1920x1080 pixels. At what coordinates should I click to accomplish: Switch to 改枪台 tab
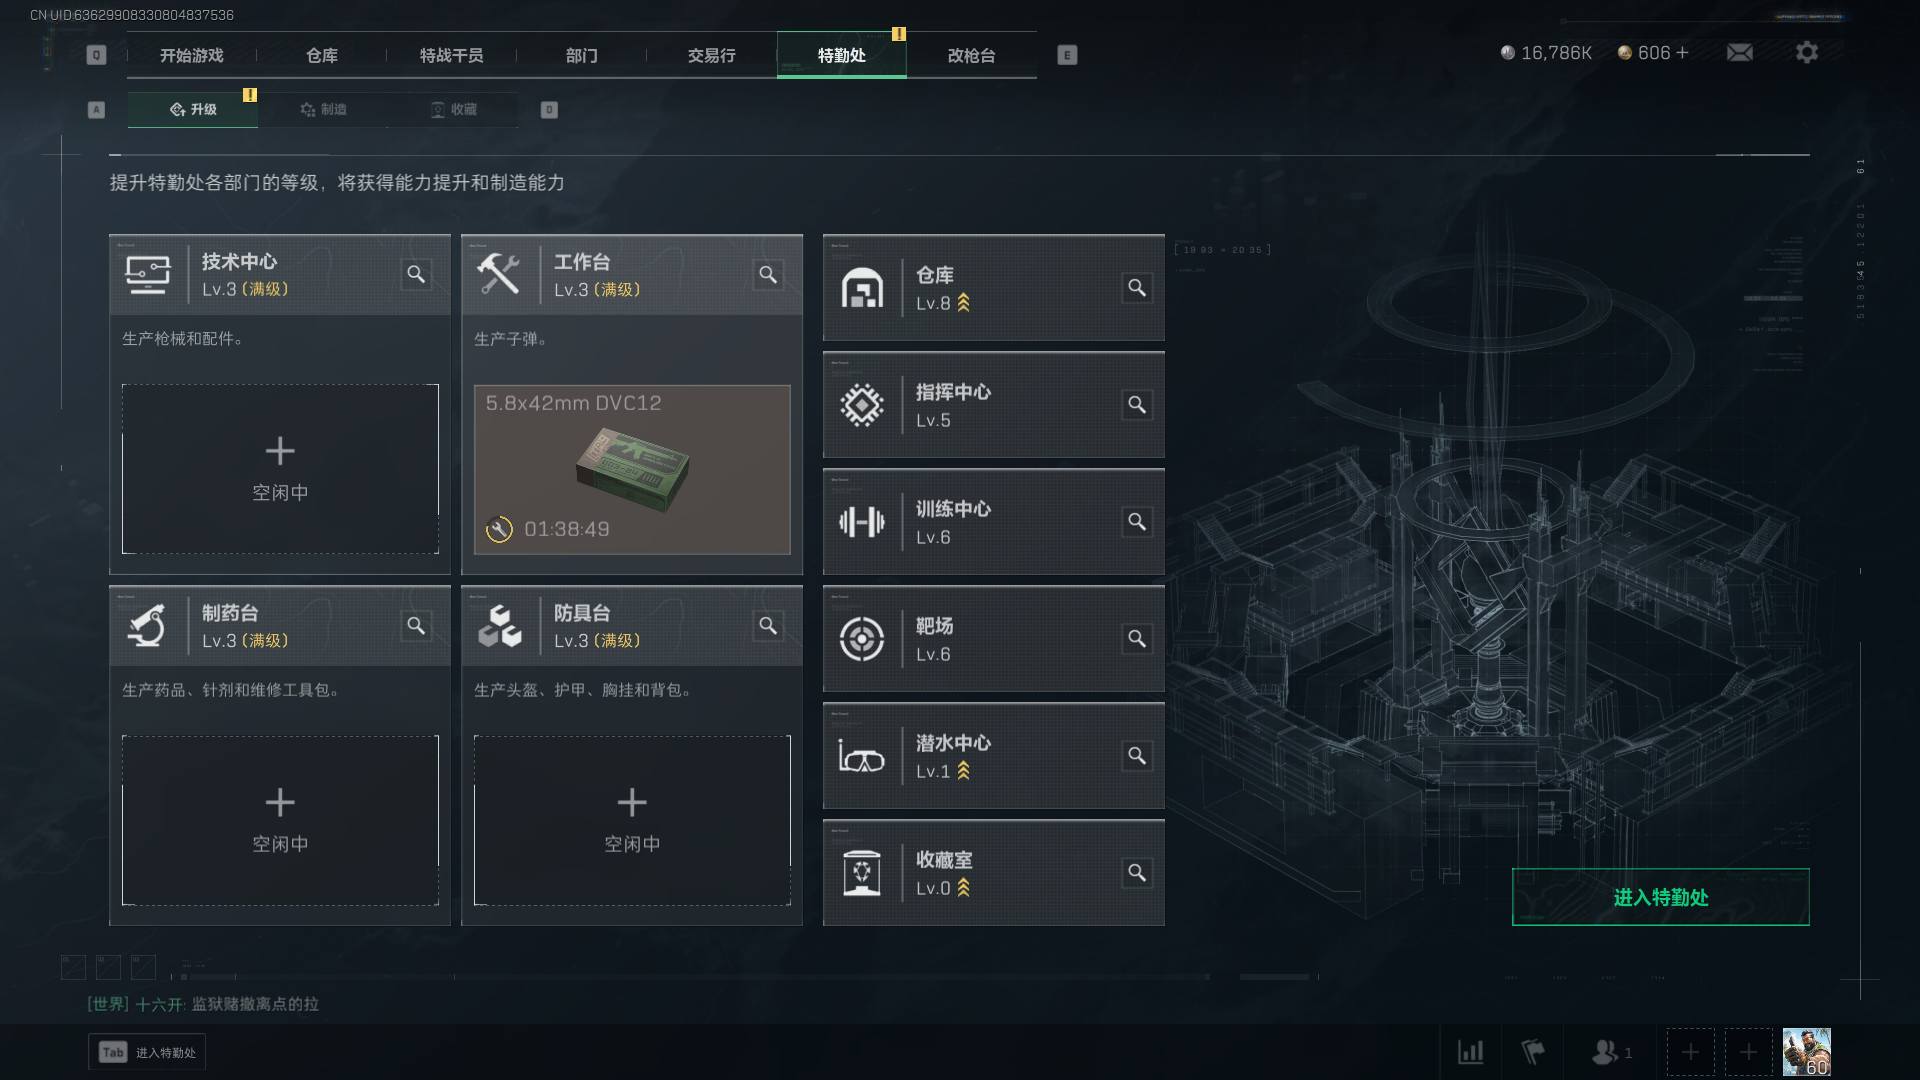click(971, 55)
